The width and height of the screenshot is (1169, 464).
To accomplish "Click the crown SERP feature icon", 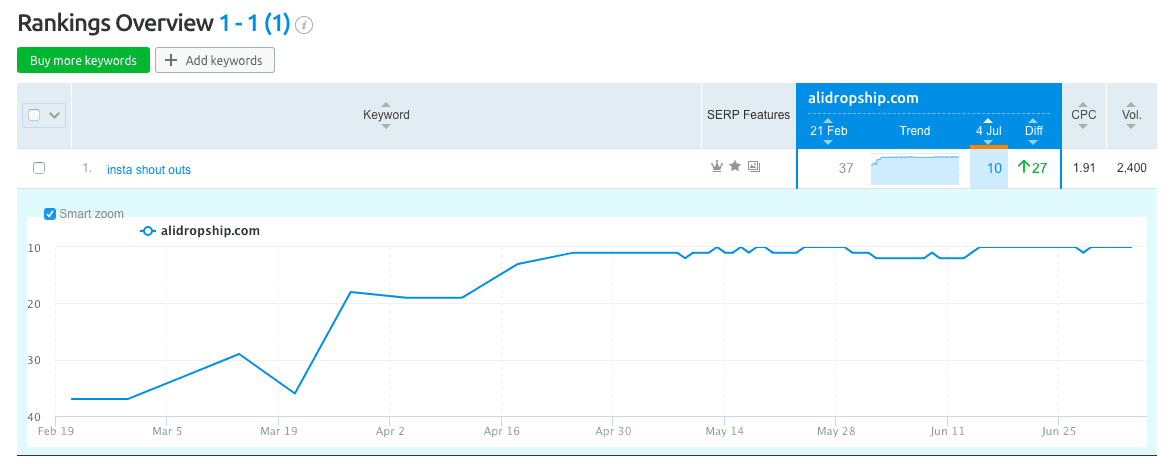I will click(x=716, y=167).
